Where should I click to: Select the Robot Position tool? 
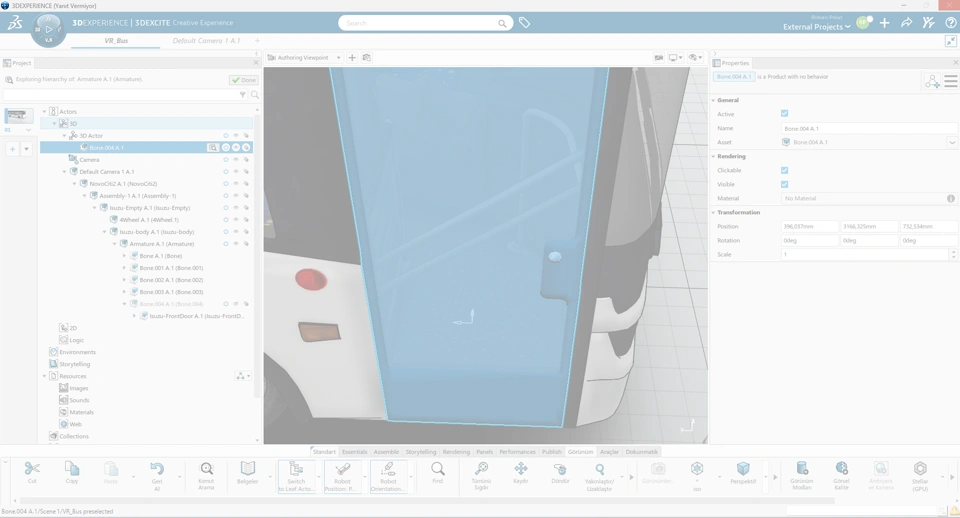pyautogui.click(x=342, y=476)
